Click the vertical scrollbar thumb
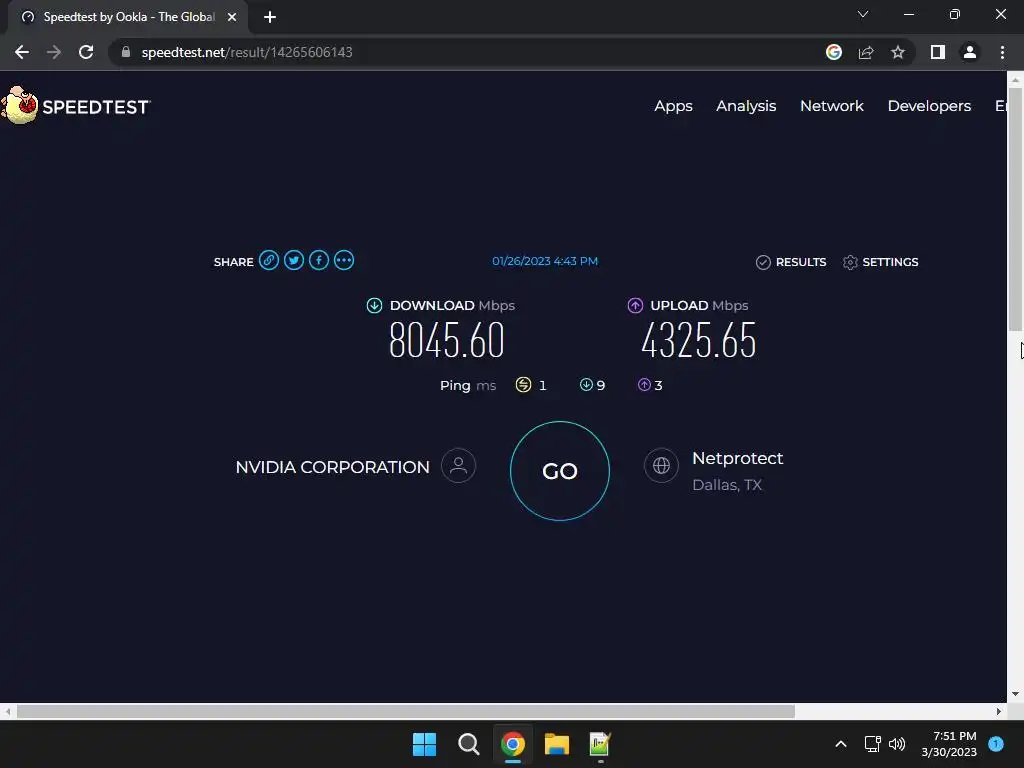The height and width of the screenshot is (768, 1024). [1014, 209]
